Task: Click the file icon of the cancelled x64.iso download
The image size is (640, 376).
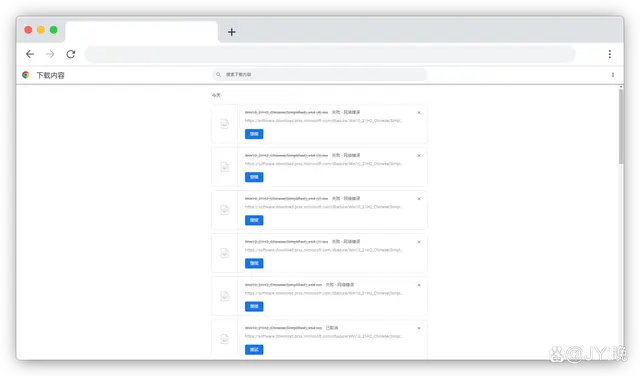Action: coord(224,339)
